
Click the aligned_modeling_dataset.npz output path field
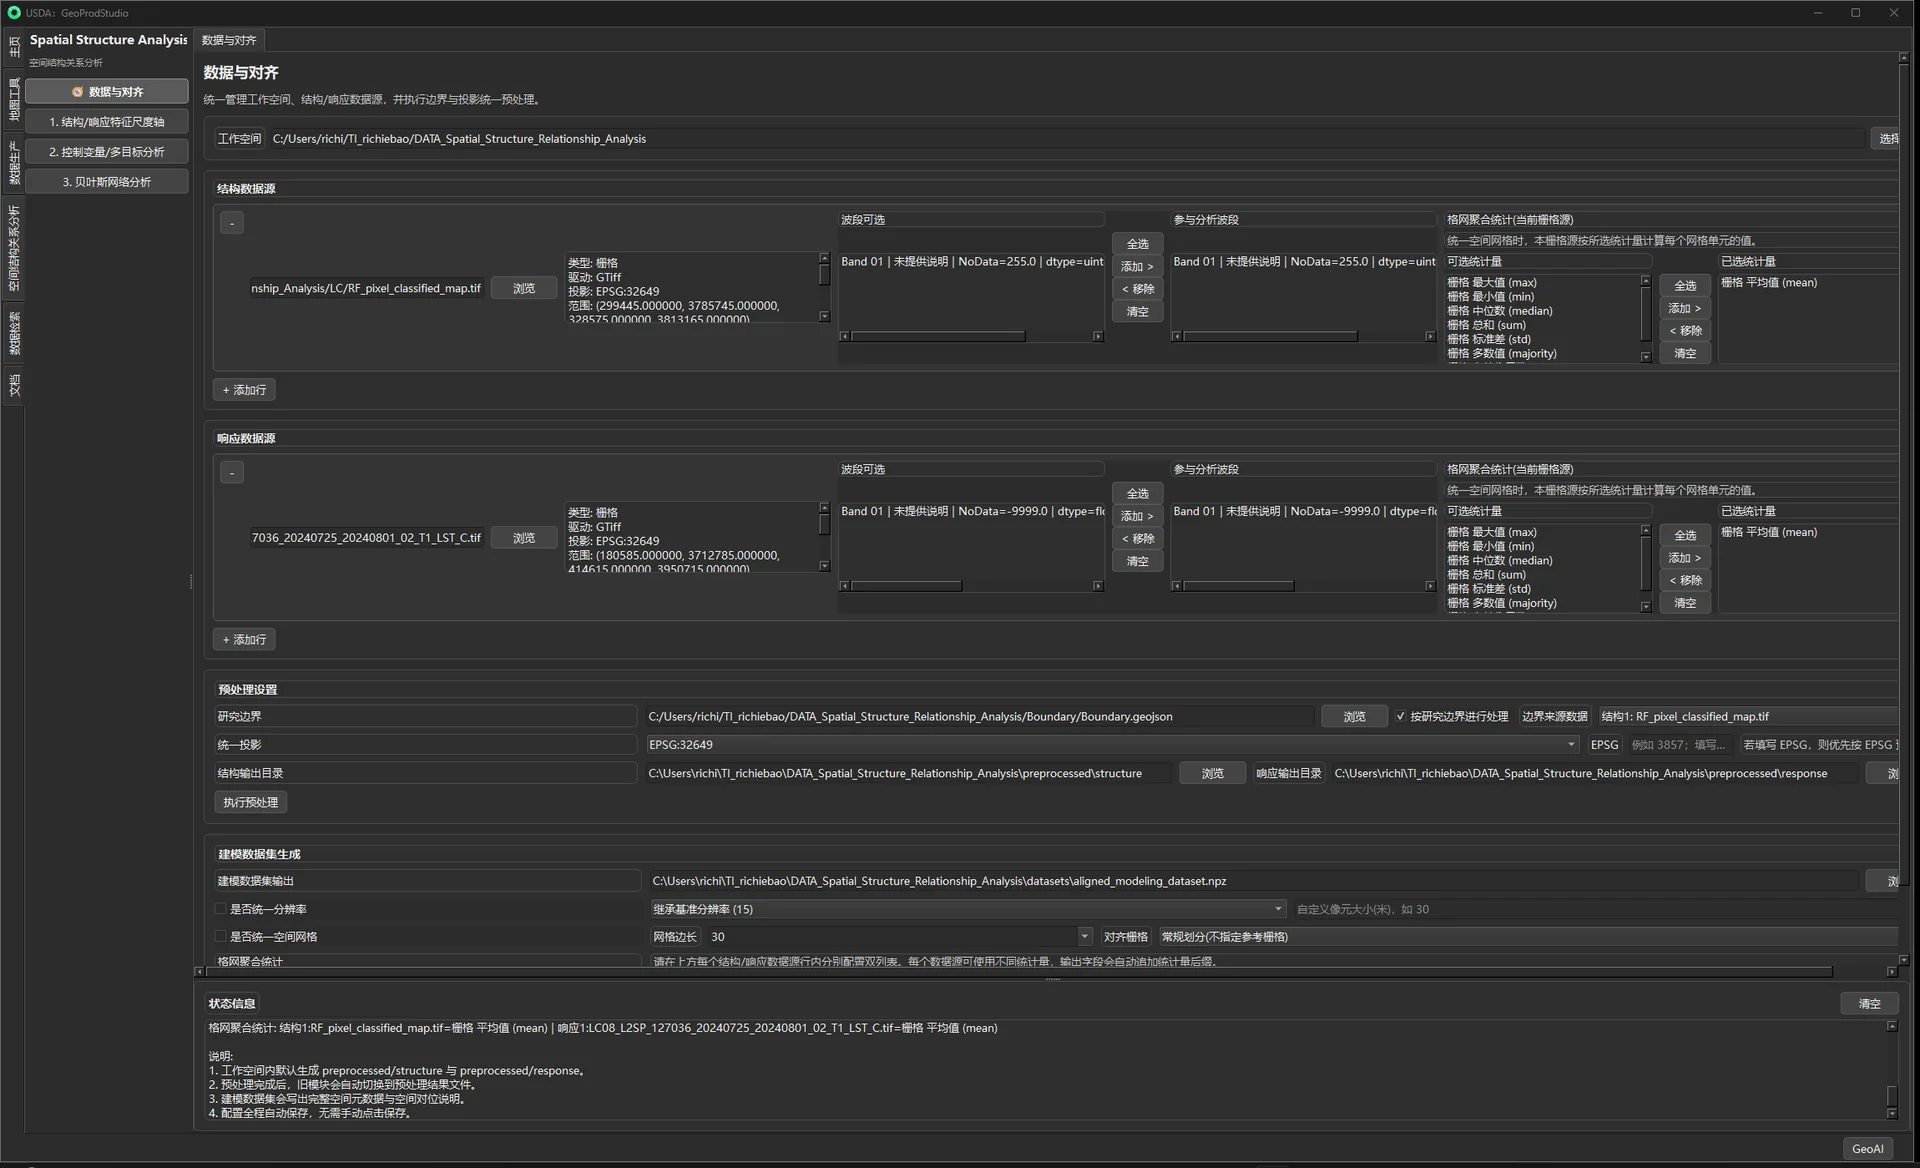(1254, 881)
